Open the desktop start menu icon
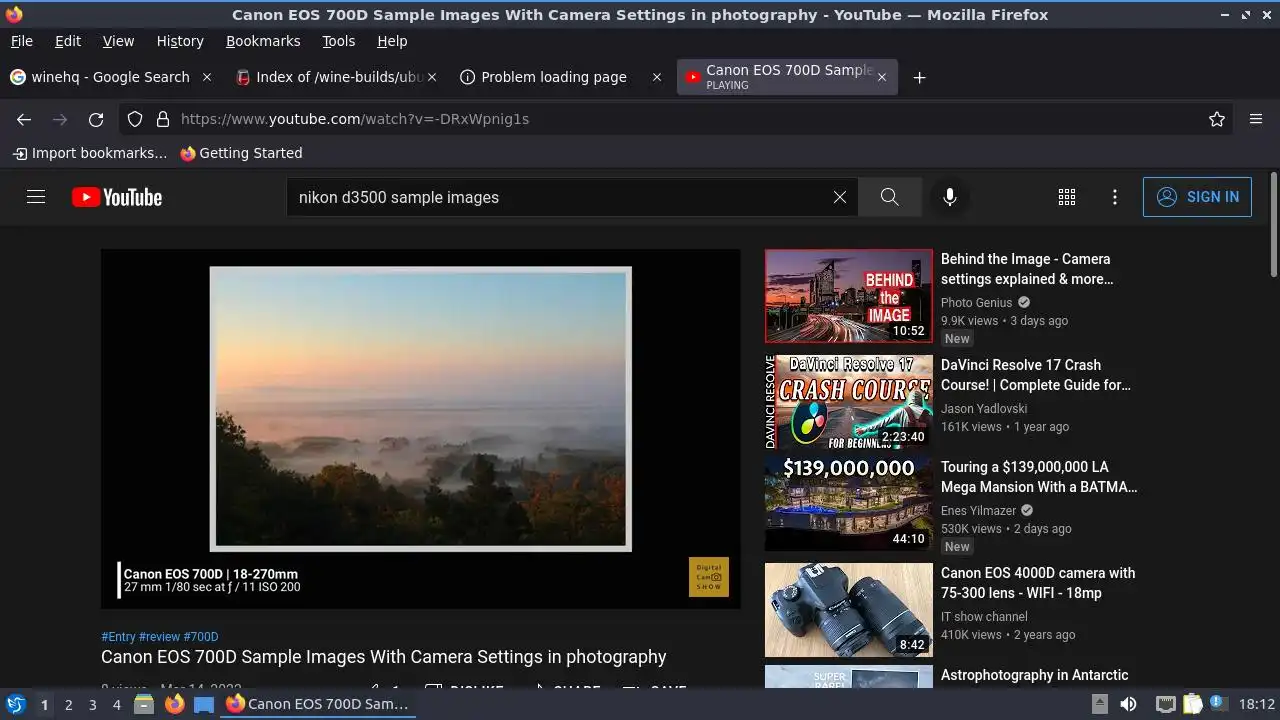This screenshot has height=720, width=1280. (x=16, y=704)
